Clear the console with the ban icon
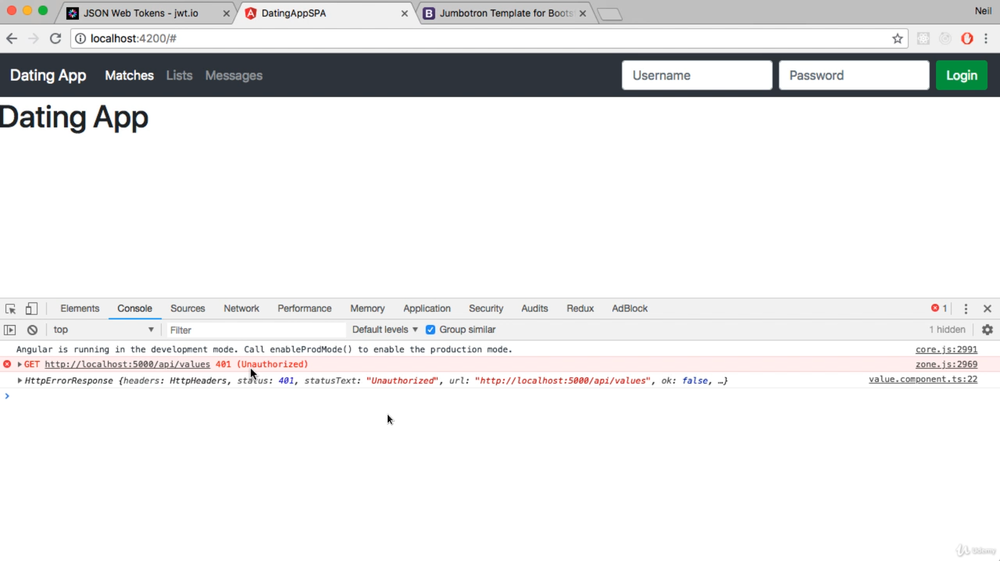1000x561 pixels. pyautogui.click(x=32, y=330)
